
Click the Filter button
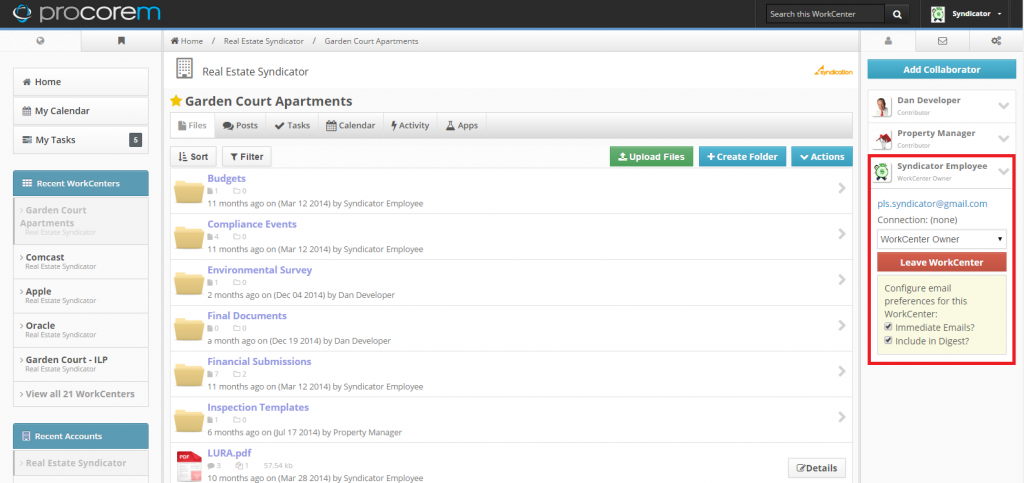click(x=247, y=157)
